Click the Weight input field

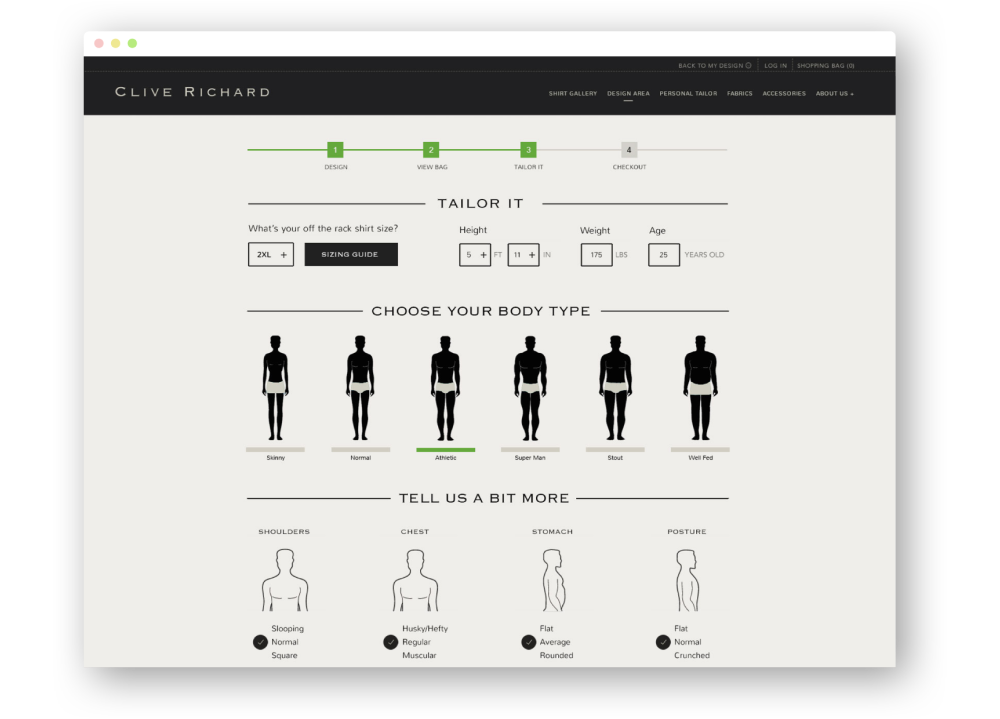[596, 255]
